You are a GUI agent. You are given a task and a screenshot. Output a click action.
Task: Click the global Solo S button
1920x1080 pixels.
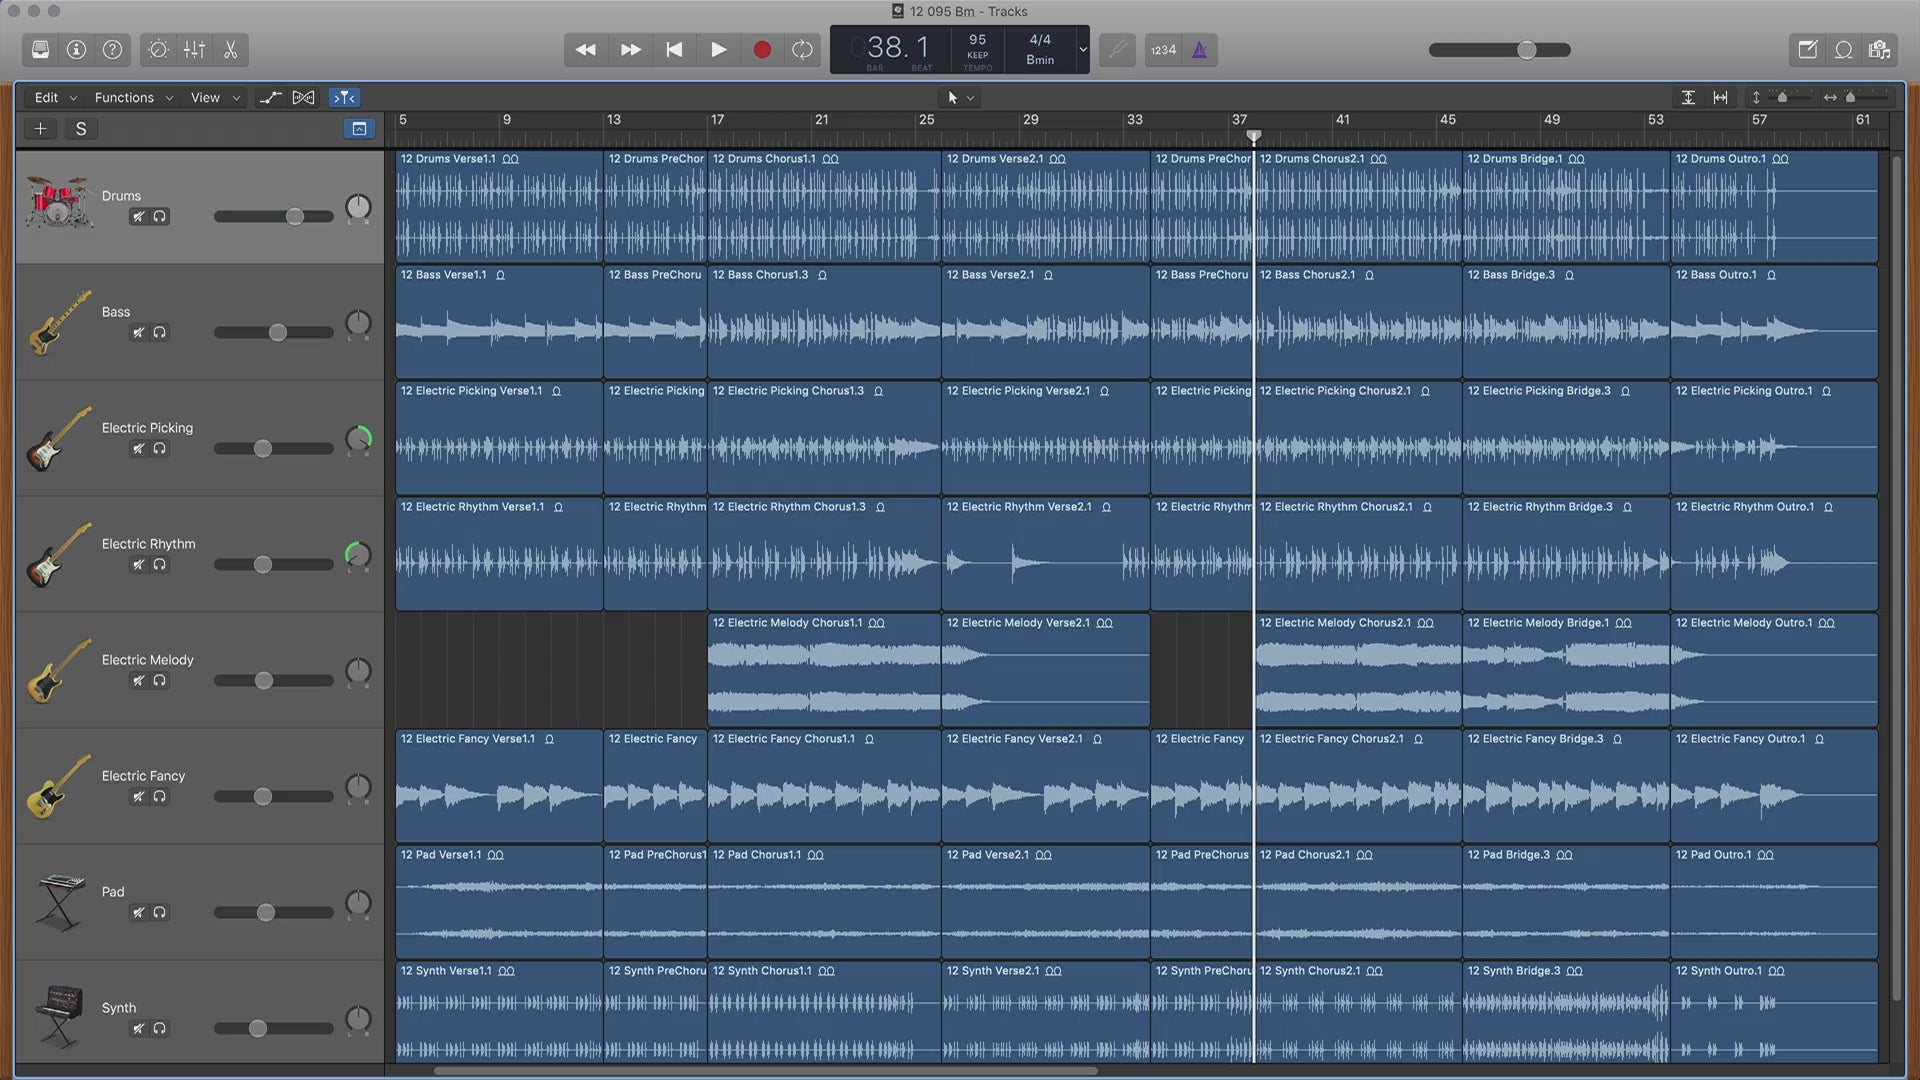click(x=81, y=129)
